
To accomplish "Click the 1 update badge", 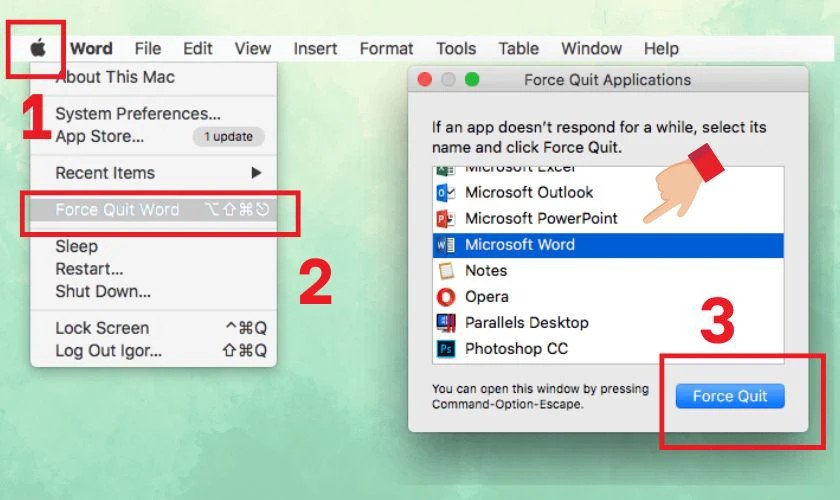I will coord(228,136).
